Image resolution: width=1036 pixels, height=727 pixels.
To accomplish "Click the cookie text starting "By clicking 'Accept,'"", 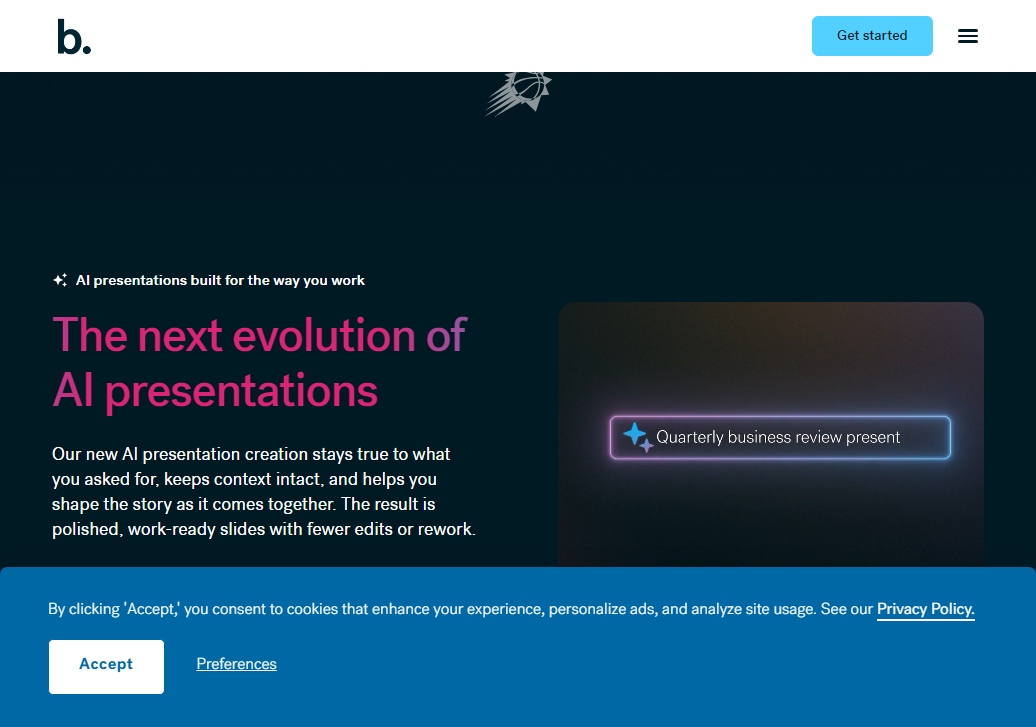I will pos(511,609).
